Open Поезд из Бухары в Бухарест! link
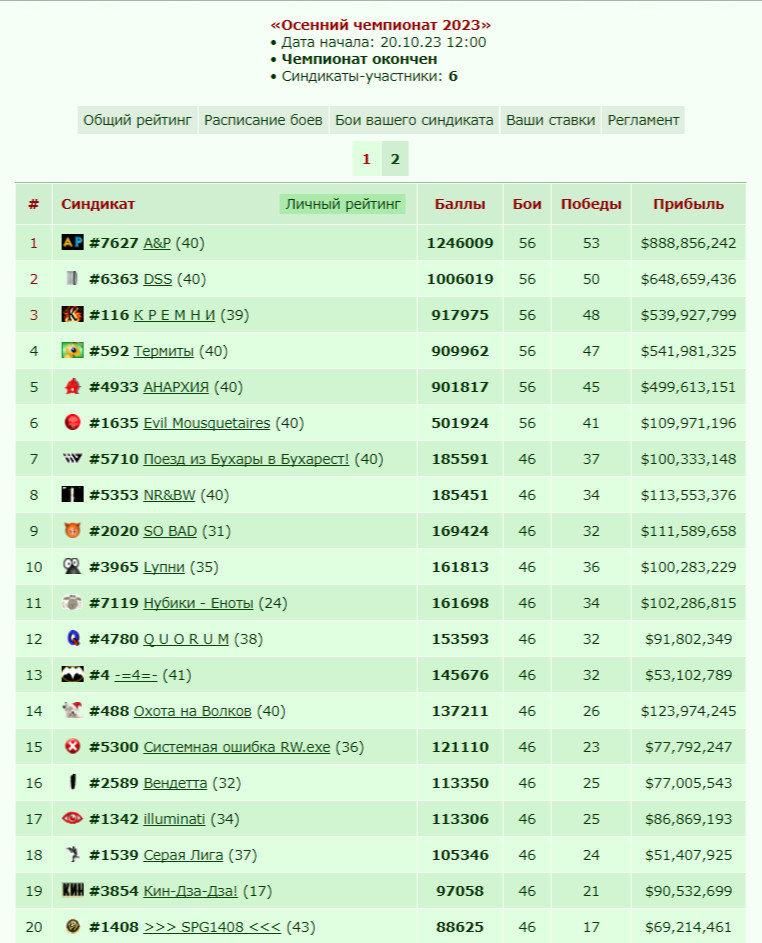Screen dimensions: 762x943 (246, 459)
